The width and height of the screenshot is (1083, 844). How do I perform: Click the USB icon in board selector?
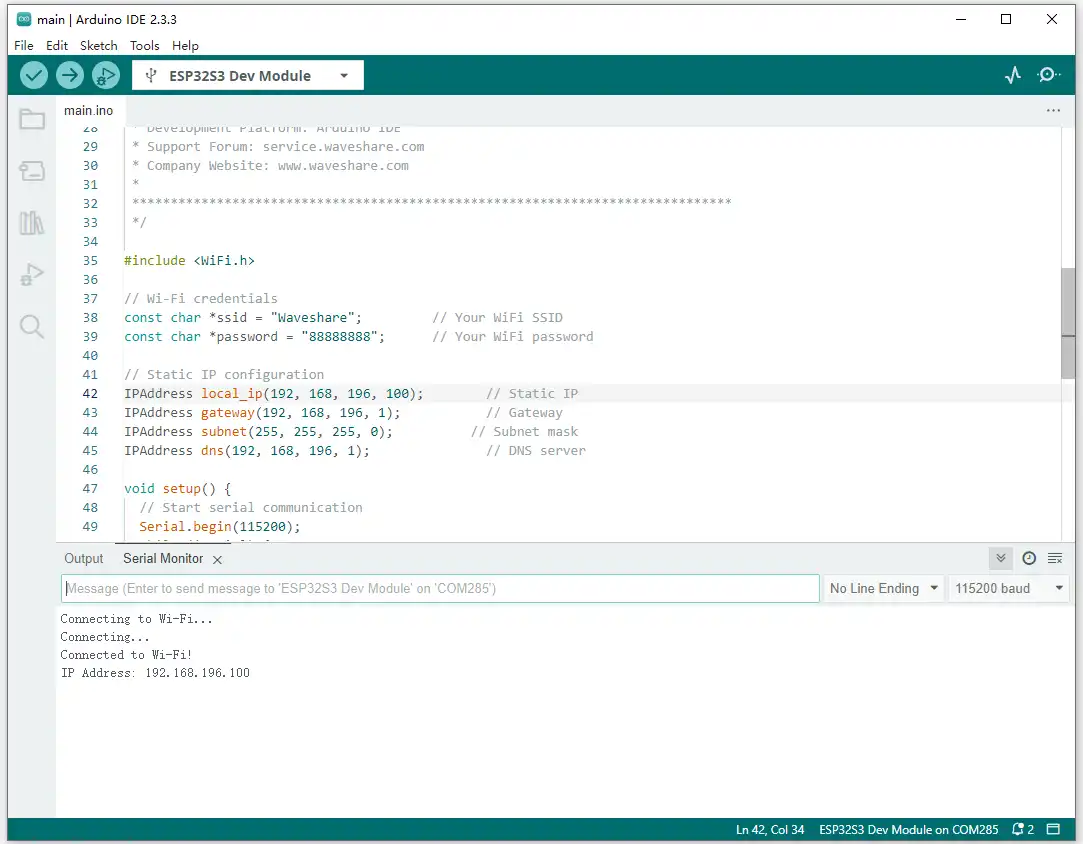(x=151, y=75)
